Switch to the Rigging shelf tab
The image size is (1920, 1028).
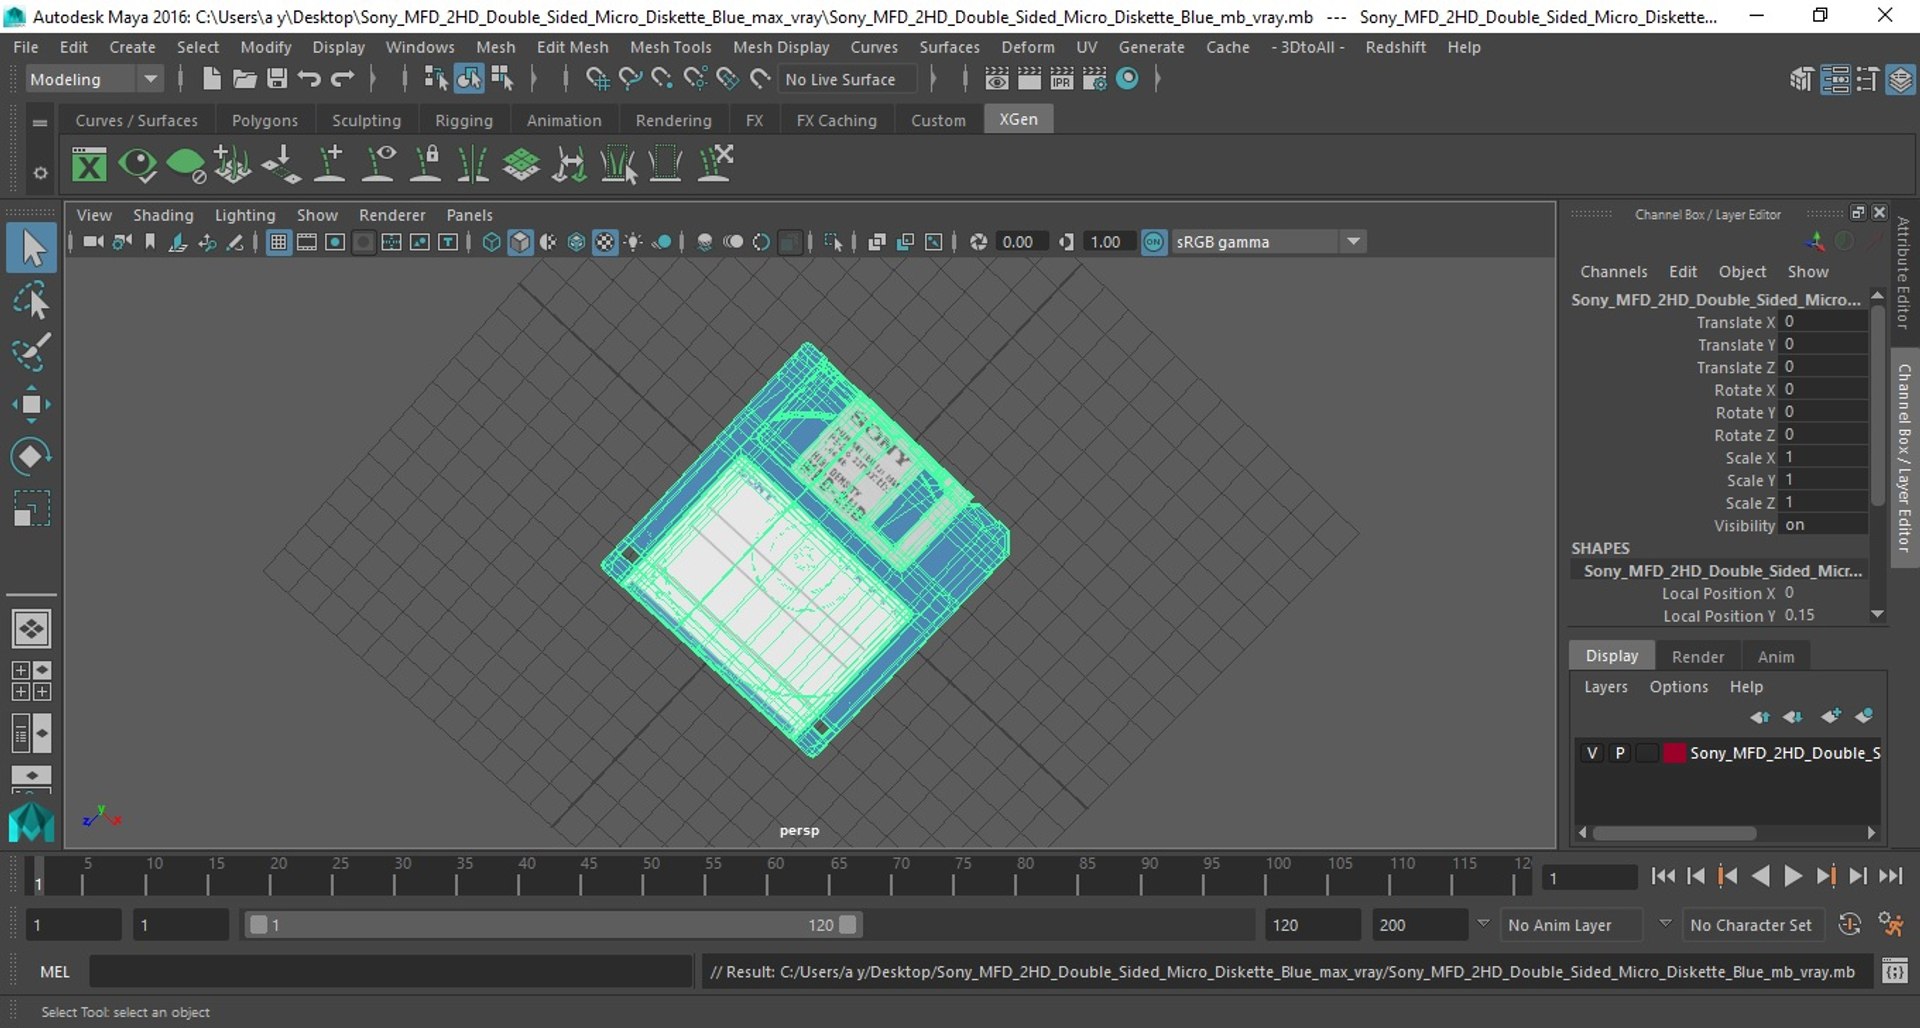click(463, 120)
